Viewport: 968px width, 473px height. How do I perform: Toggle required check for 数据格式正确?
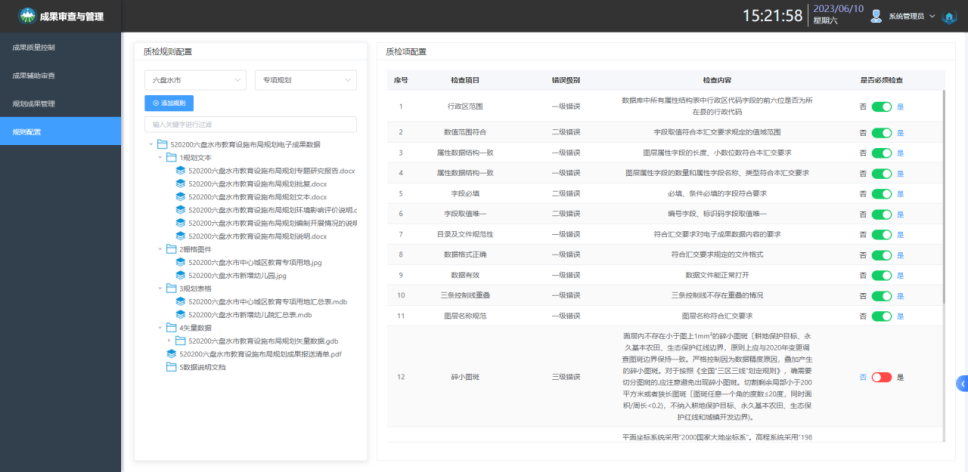(x=882, y=254)
